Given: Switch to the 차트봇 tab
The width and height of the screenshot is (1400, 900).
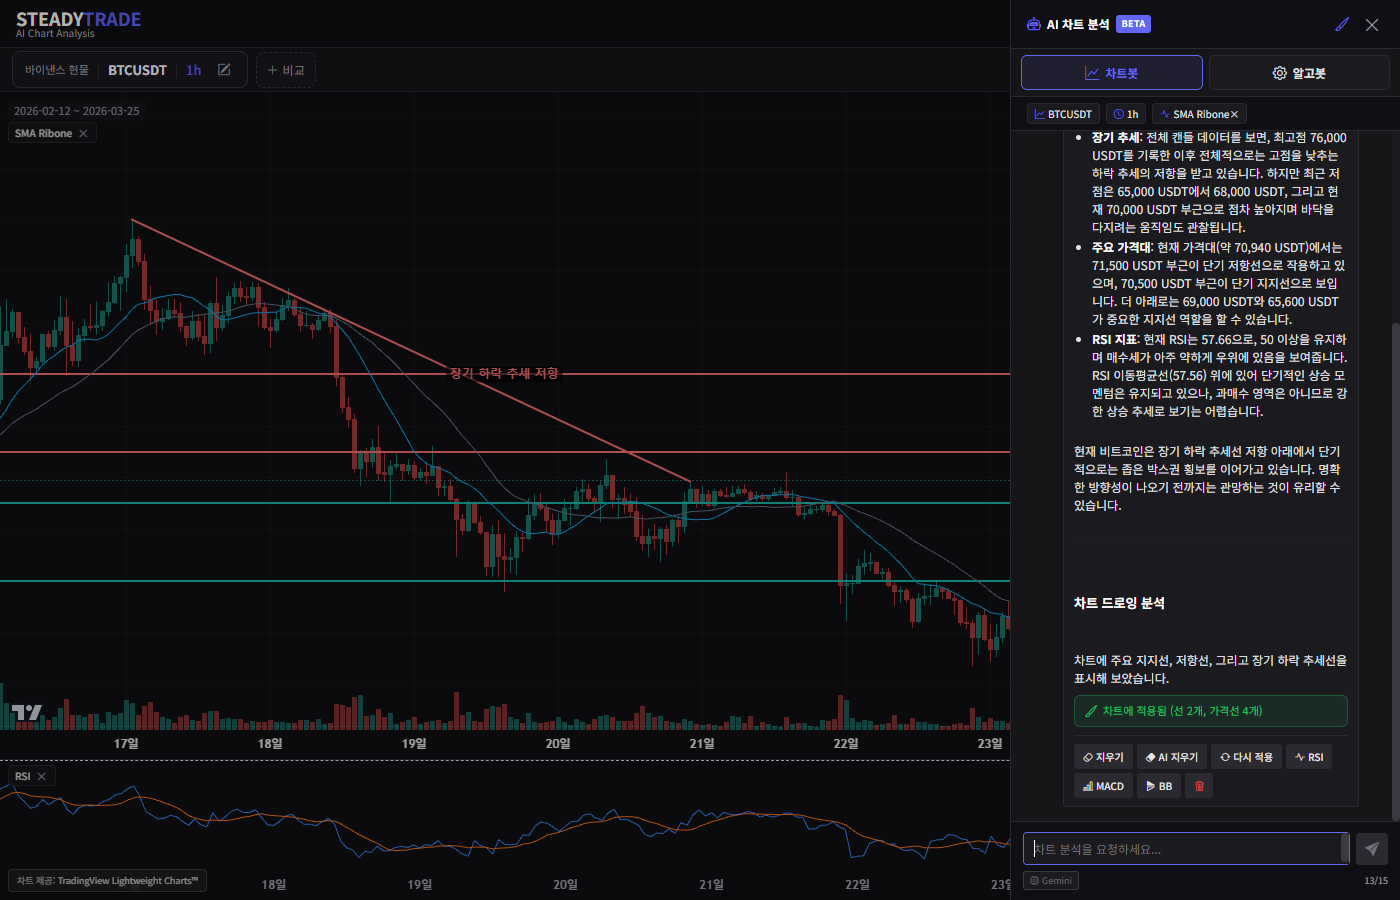Looking at the screenshot, I should click(x=1112, y=73).
